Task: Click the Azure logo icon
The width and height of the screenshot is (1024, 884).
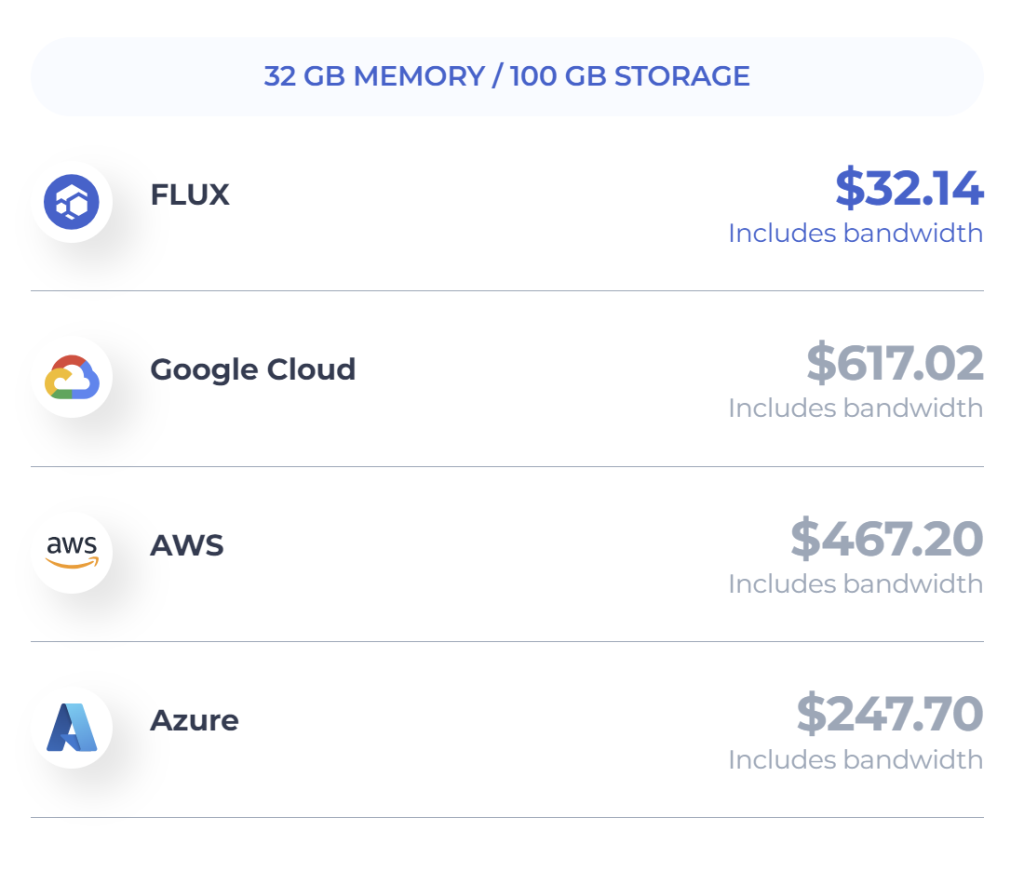Action: coord(72,728)
